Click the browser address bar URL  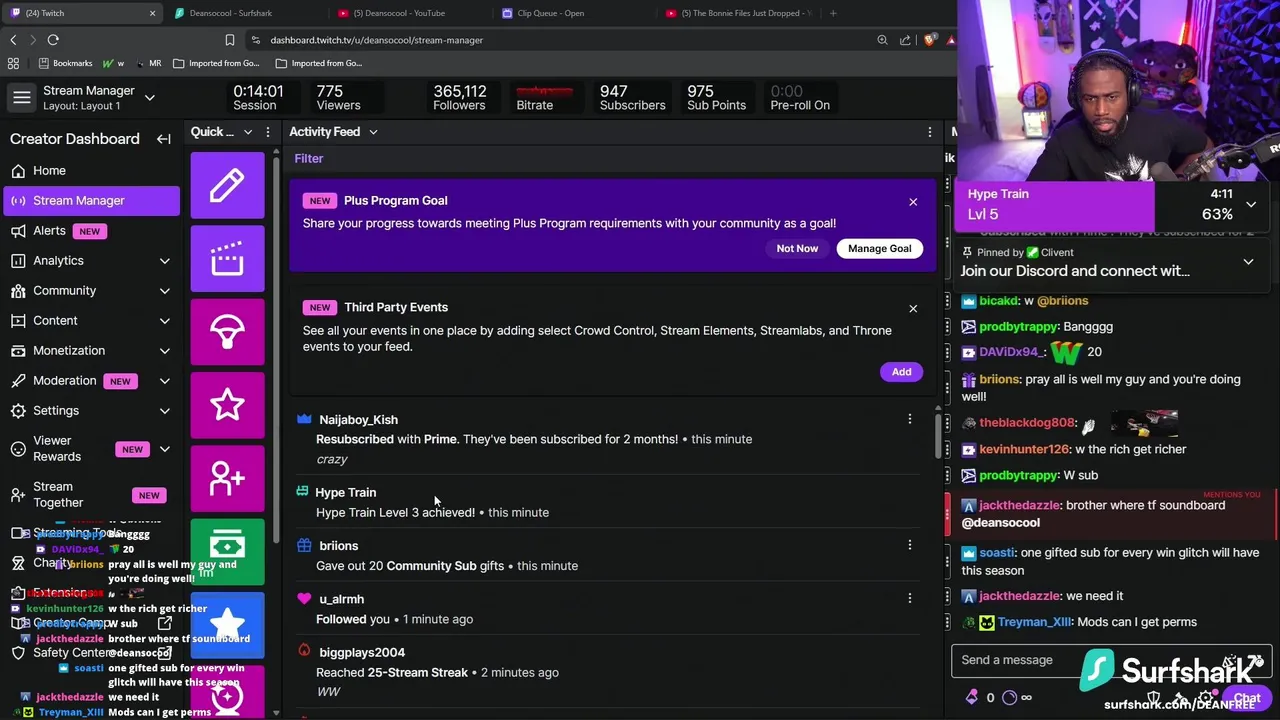click(x=376, y=40)
